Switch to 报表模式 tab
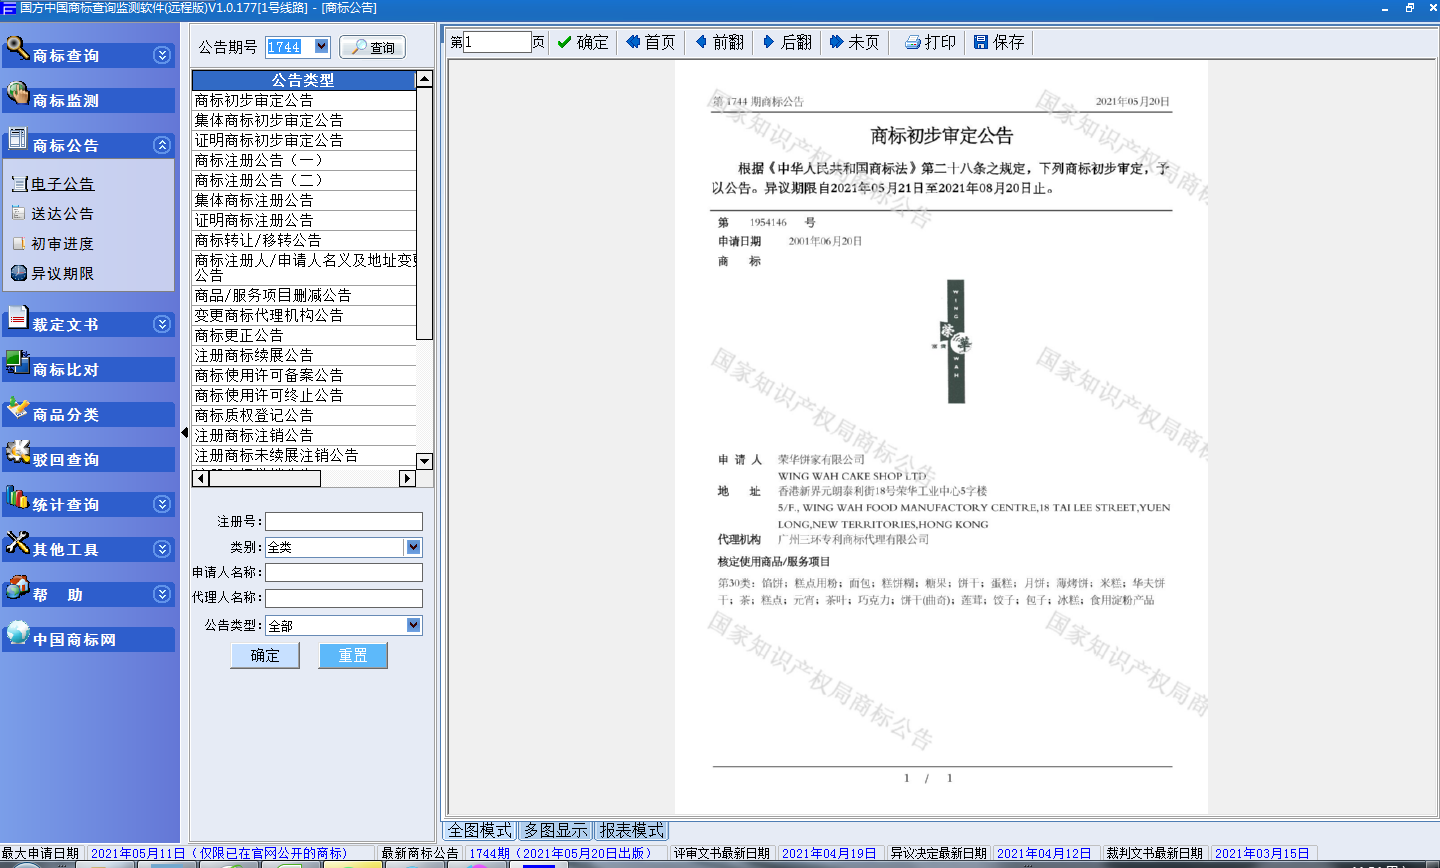Viewport: 1440px width, 868px height. point(631,830)
